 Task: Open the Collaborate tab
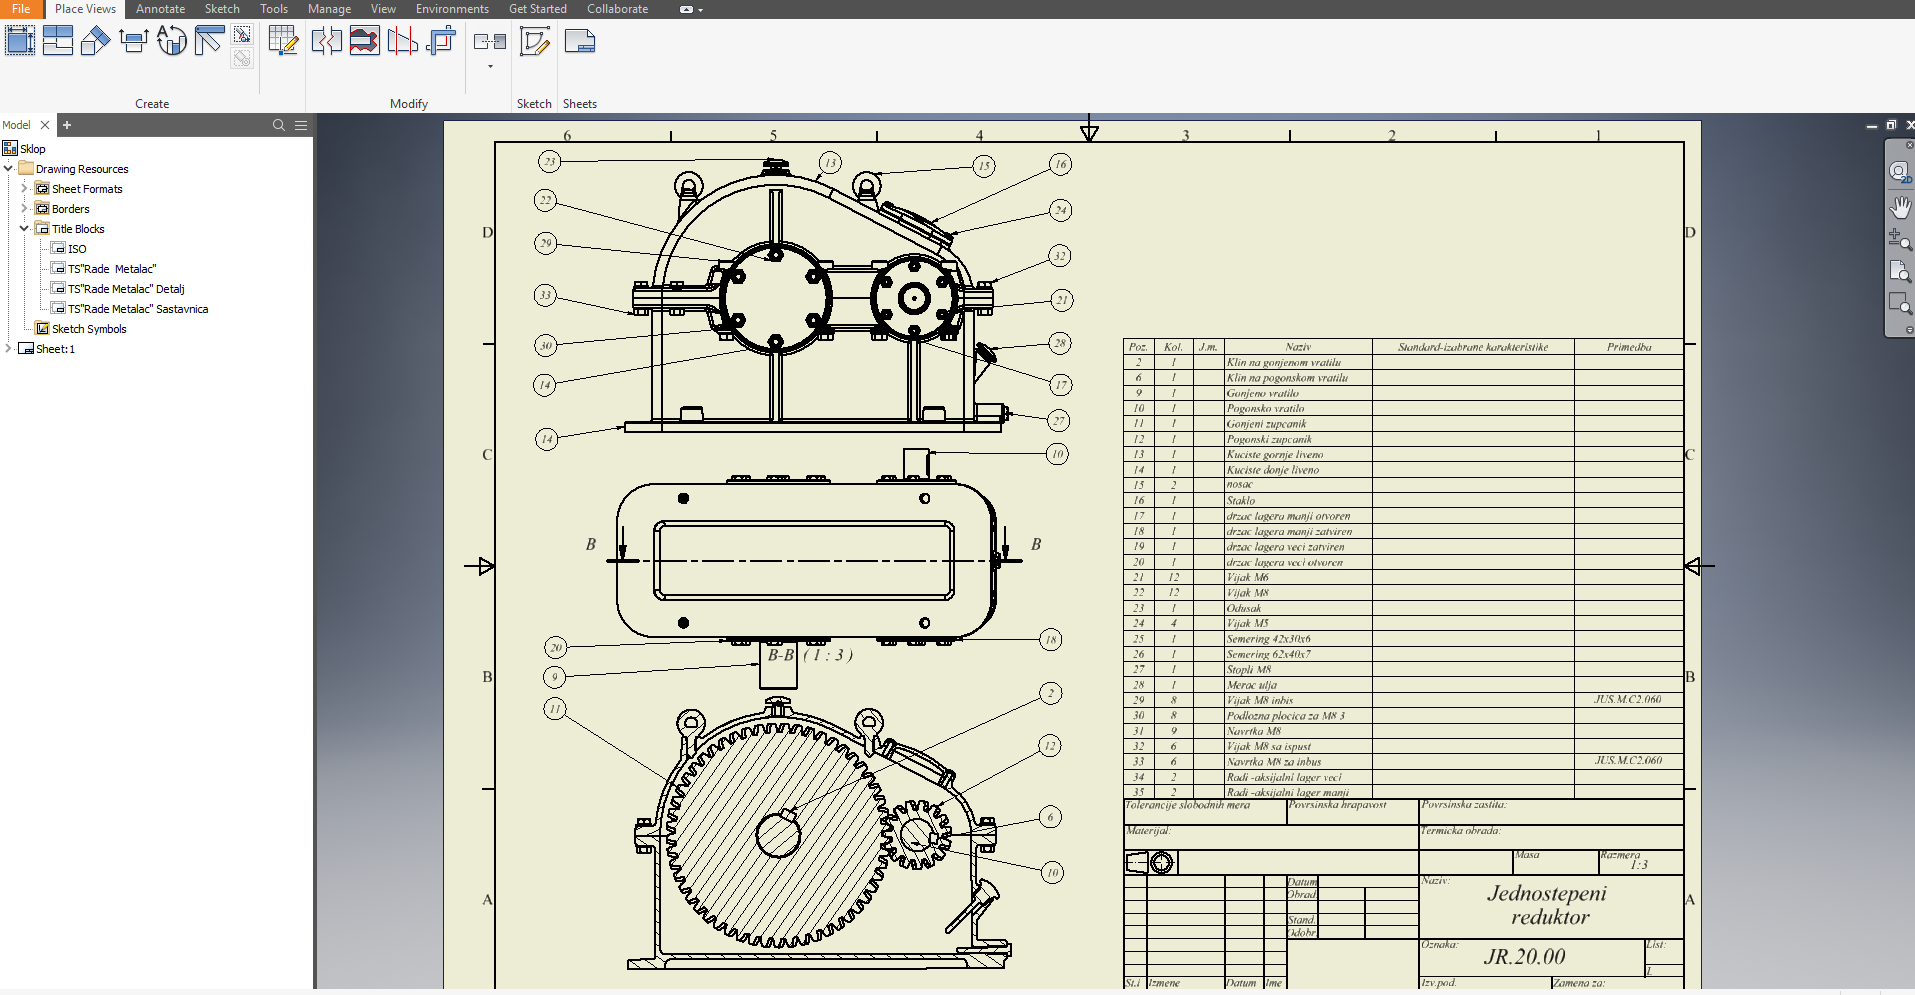617,9
